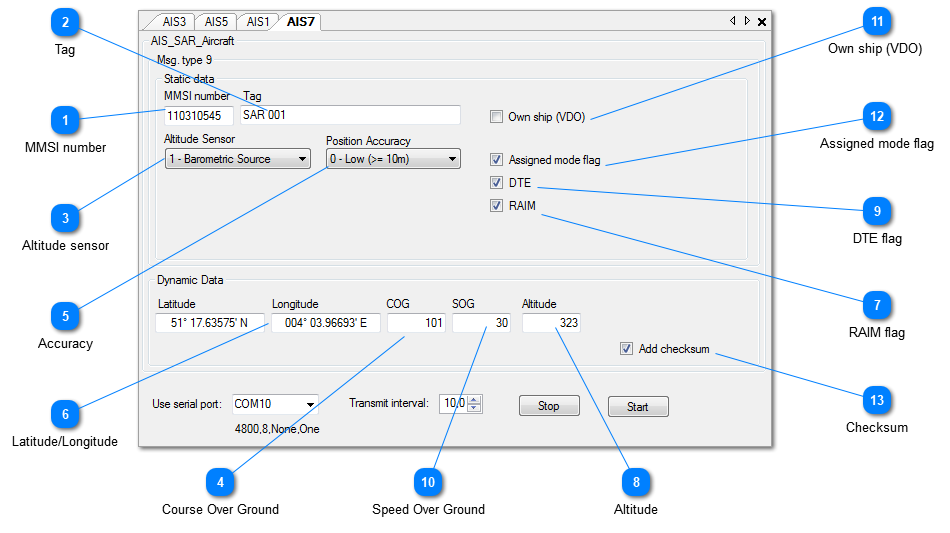Viewport: 950px width, 533px height.
Task: Click callout marker 8 for Altitude
Action: pos(635,482)
